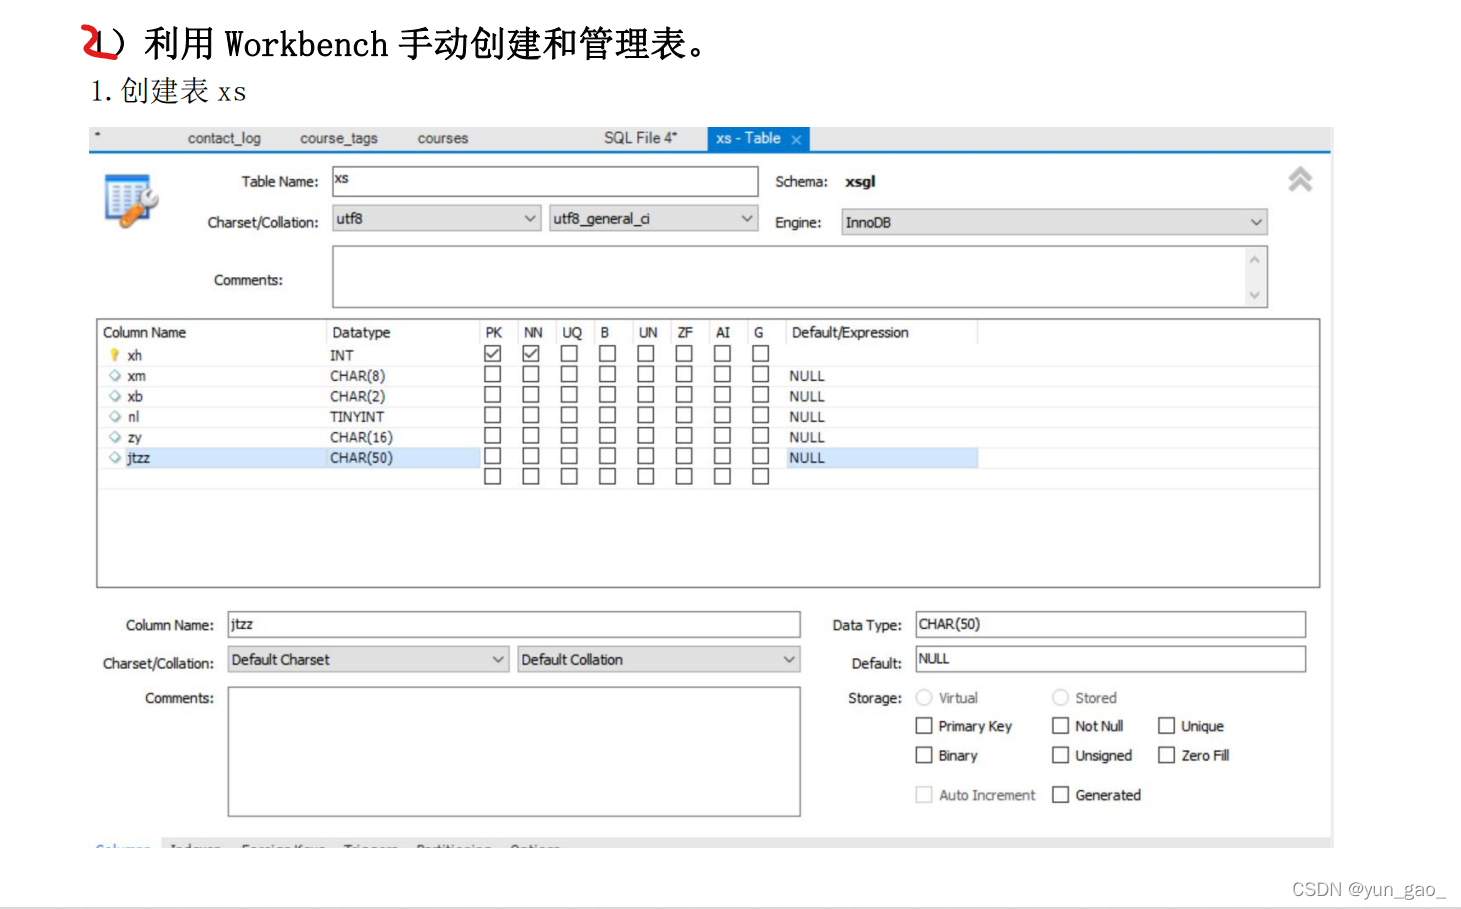The height and width of the screenshot is (909, 1461).
Task: Click diamond icon of xb column
Action: 115,396
